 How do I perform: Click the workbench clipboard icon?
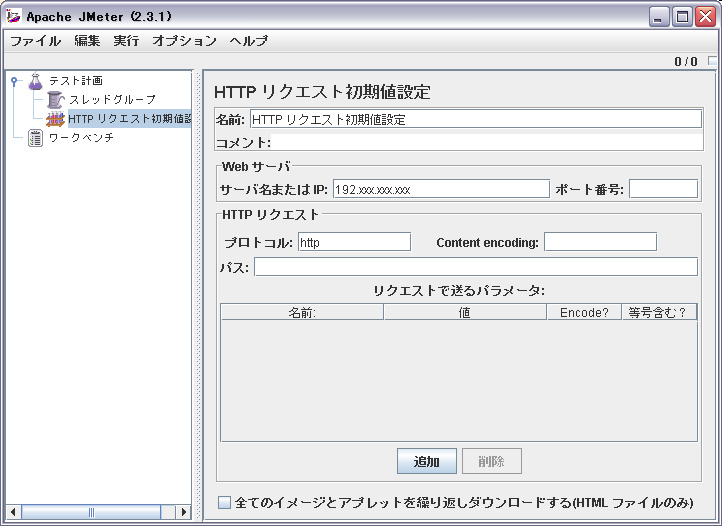click(x=36, y=138)
